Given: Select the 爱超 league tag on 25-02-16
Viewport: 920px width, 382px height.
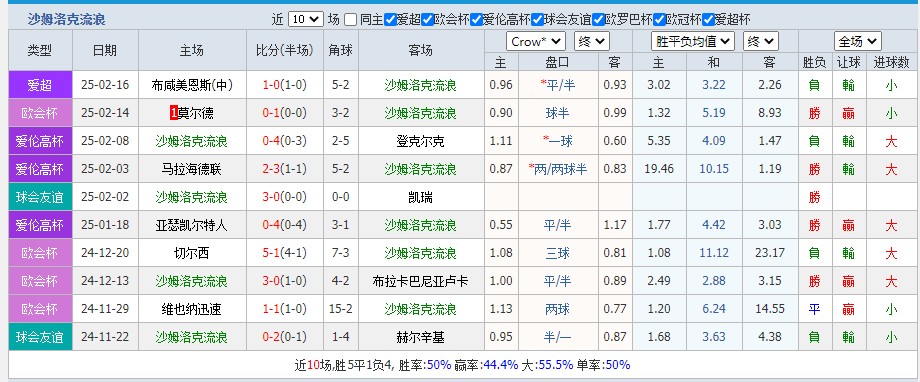Looking at the screenshot, I should tap(40, 85).
